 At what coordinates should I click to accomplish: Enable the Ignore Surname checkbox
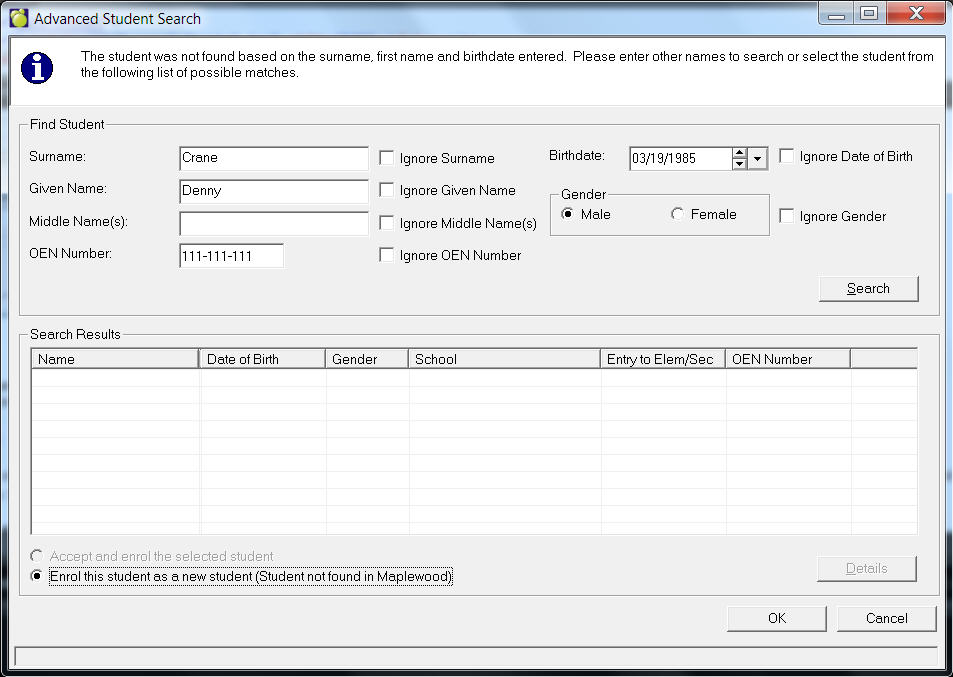[x=387, y=158]
